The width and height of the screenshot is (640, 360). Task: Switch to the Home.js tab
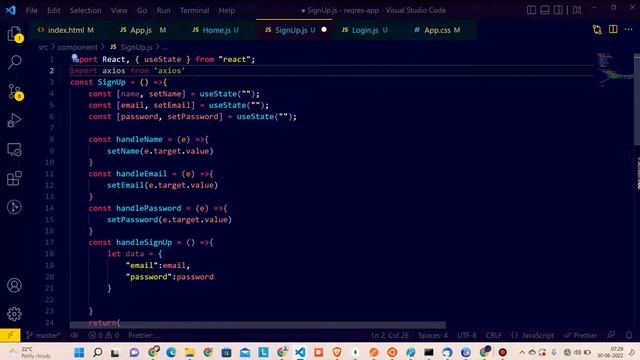[216, 30]
